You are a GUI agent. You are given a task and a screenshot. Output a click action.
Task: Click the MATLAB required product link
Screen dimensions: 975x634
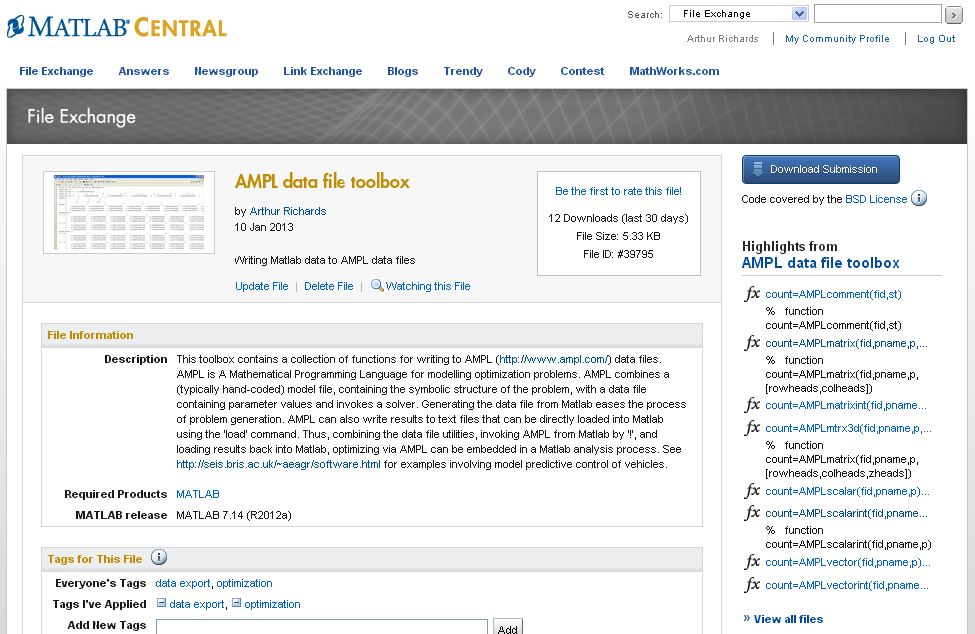click(198, 494)
